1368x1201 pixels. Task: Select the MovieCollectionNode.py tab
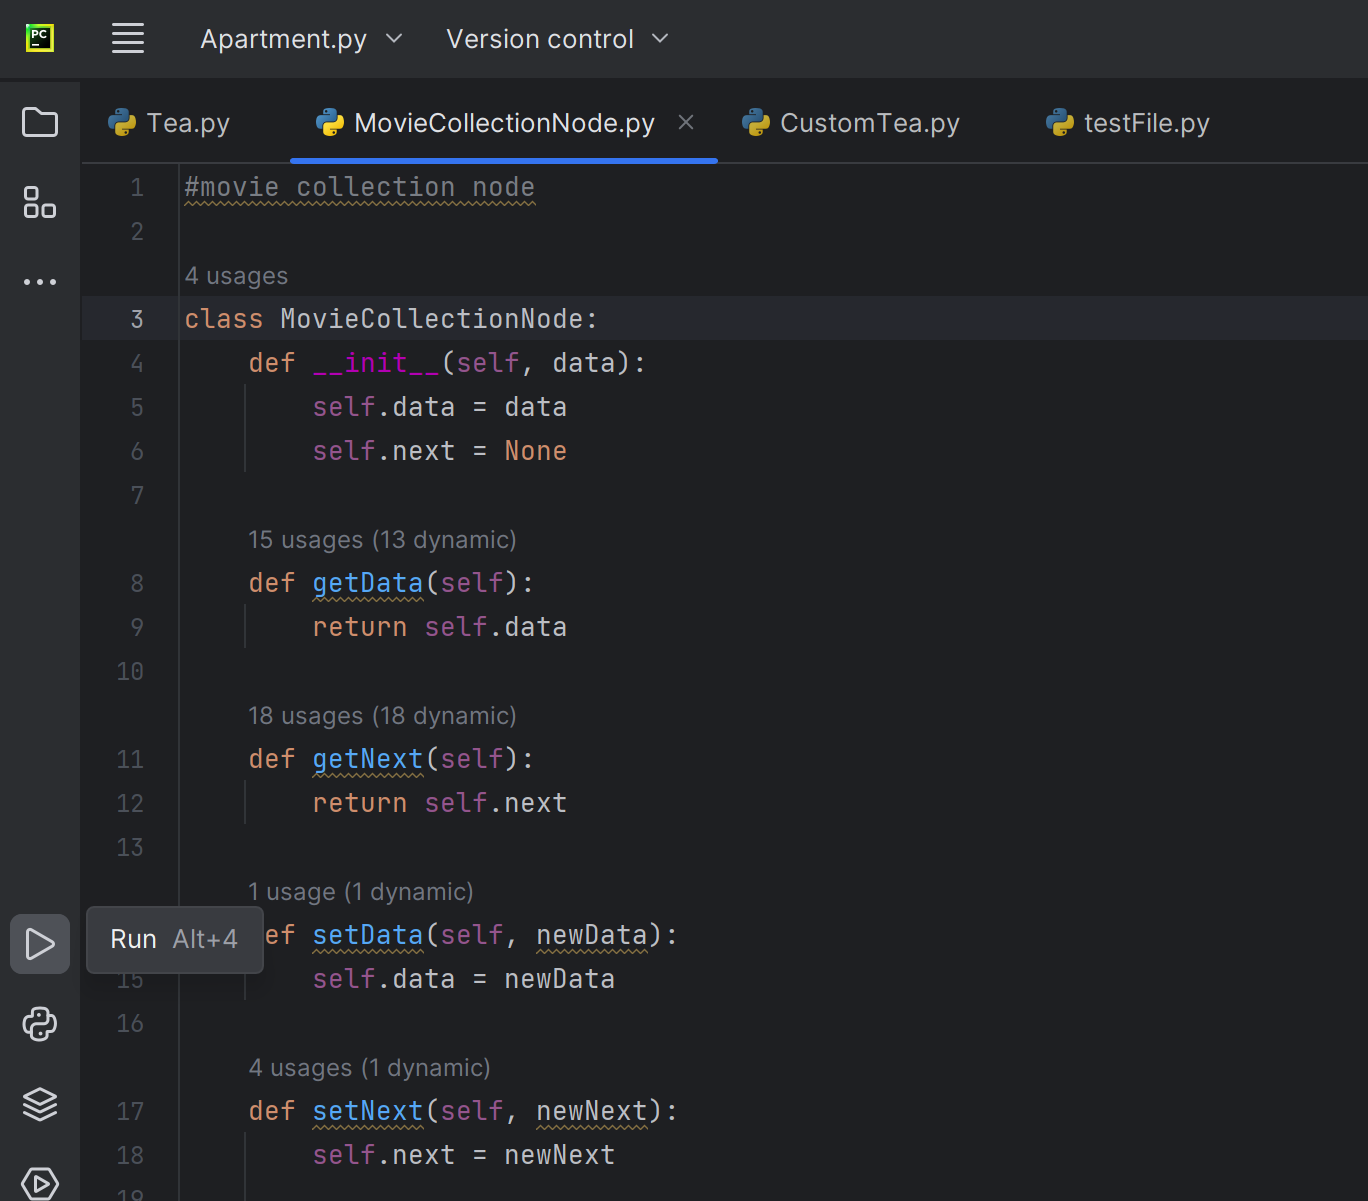[504, 123]
